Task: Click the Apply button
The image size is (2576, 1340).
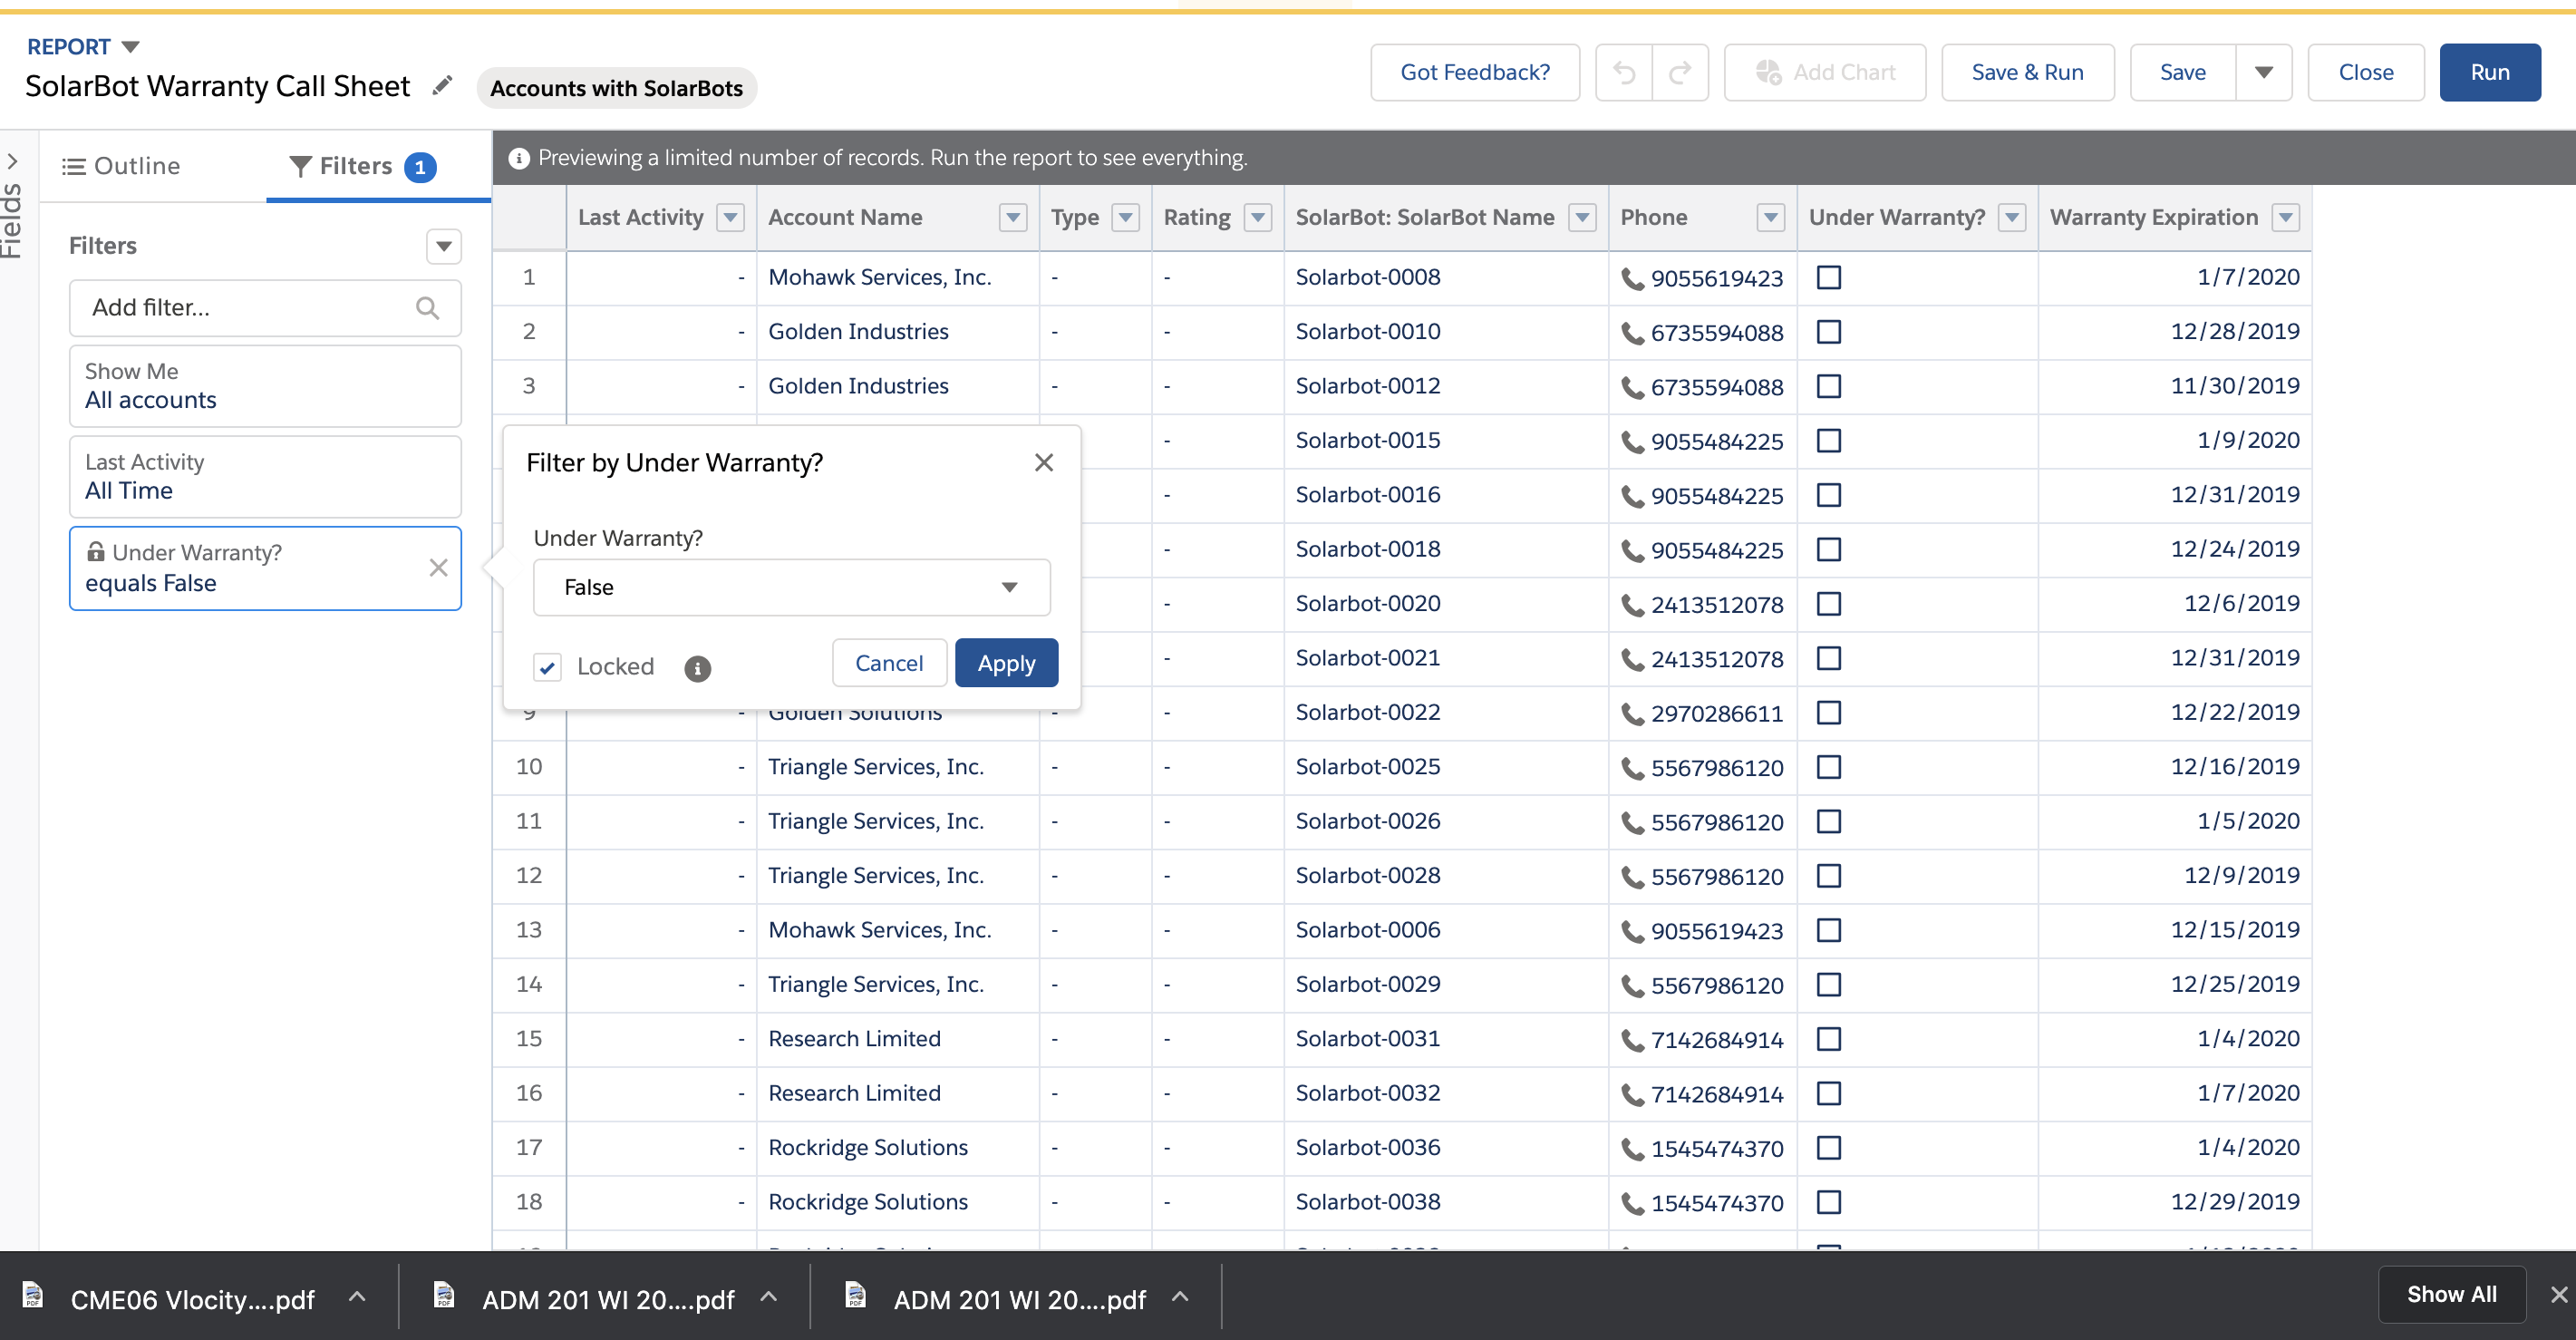Action: click(x=1006, y=663)
